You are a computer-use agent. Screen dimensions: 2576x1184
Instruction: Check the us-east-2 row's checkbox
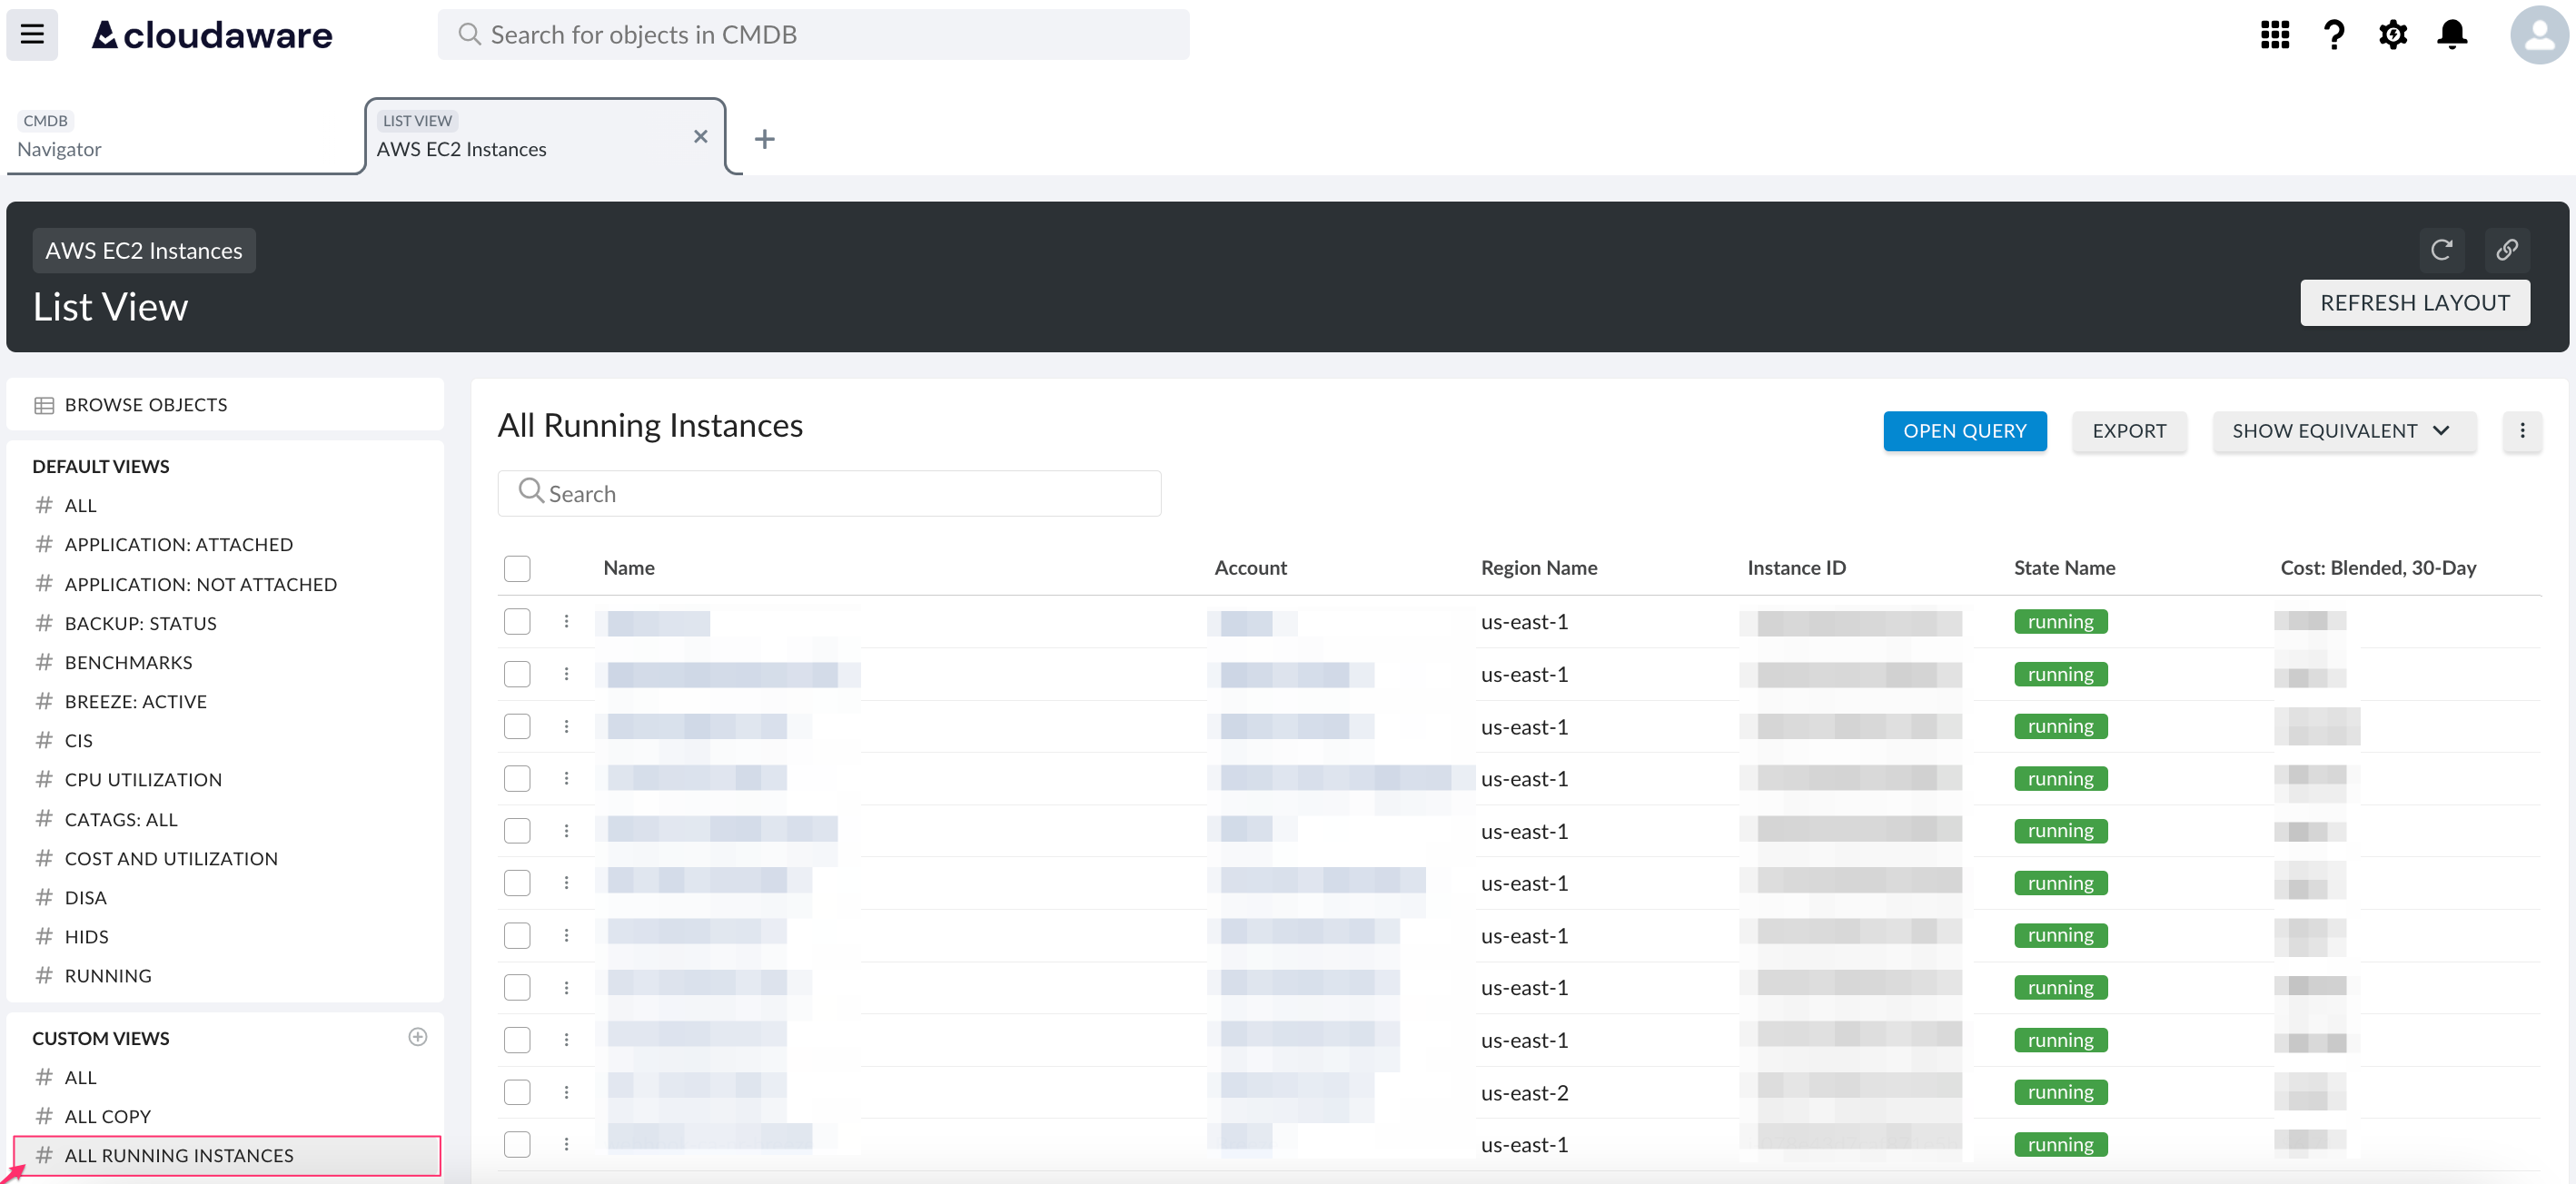tap(517, 1092)
